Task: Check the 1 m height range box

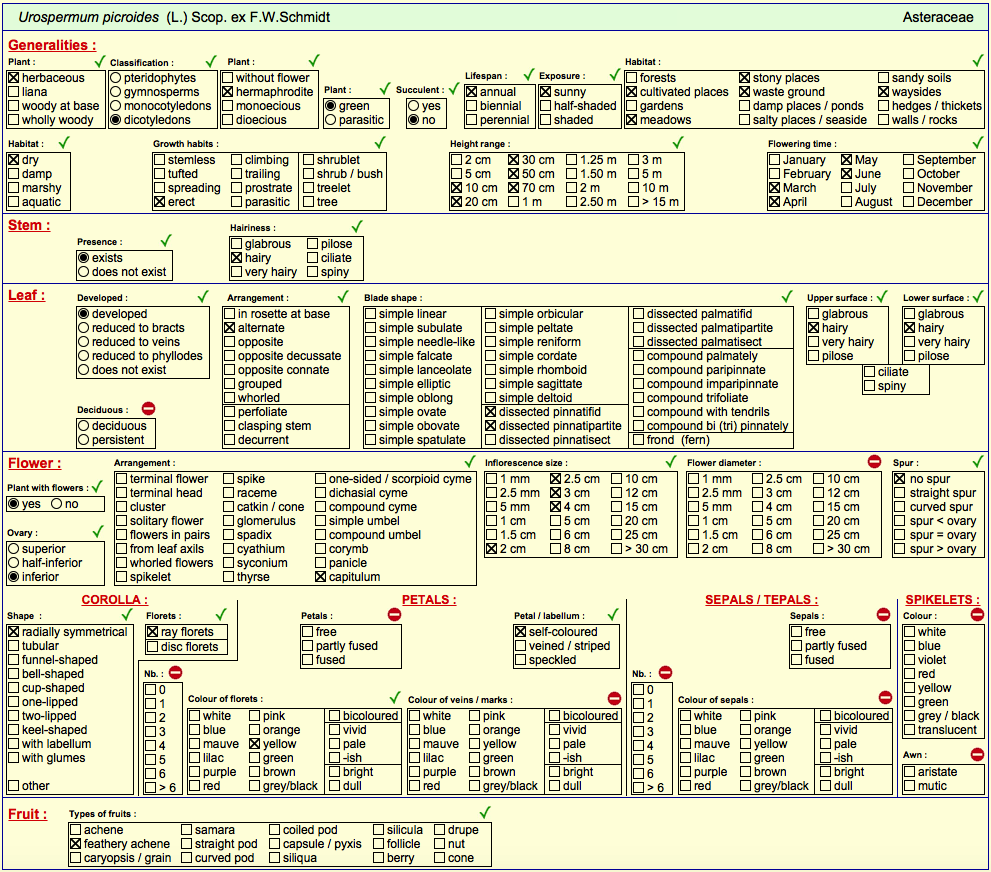Action: 514,202
